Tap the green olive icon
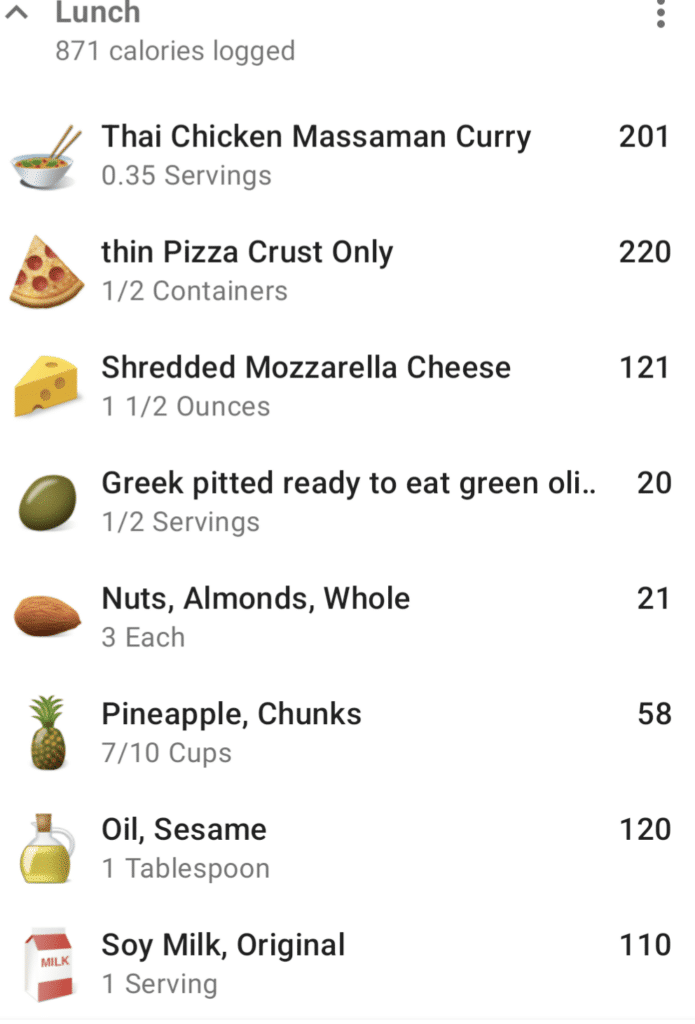Viewport: 695px width, 1024px height. point(47,502)
